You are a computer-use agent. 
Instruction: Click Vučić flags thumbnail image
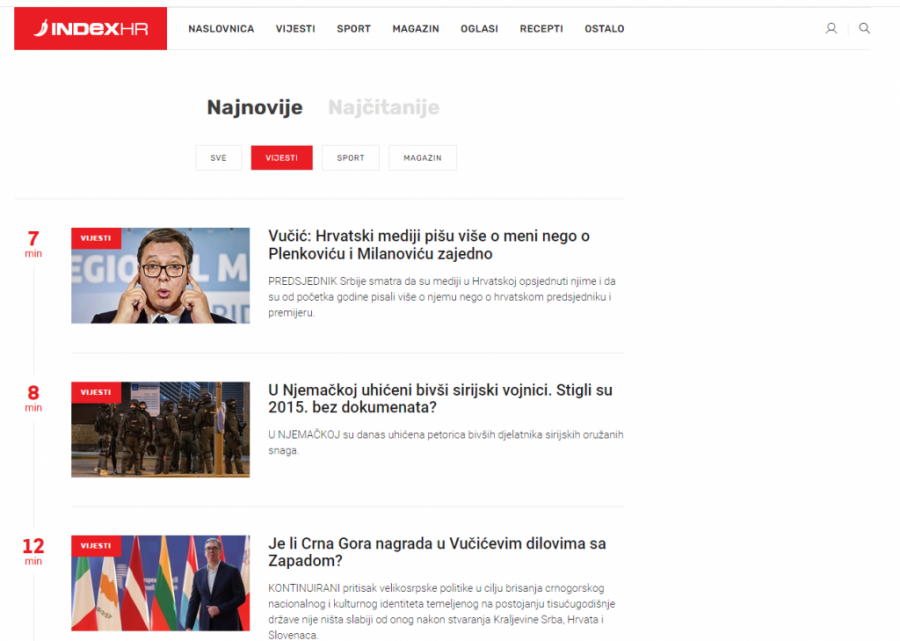click(x=160, y=583)
